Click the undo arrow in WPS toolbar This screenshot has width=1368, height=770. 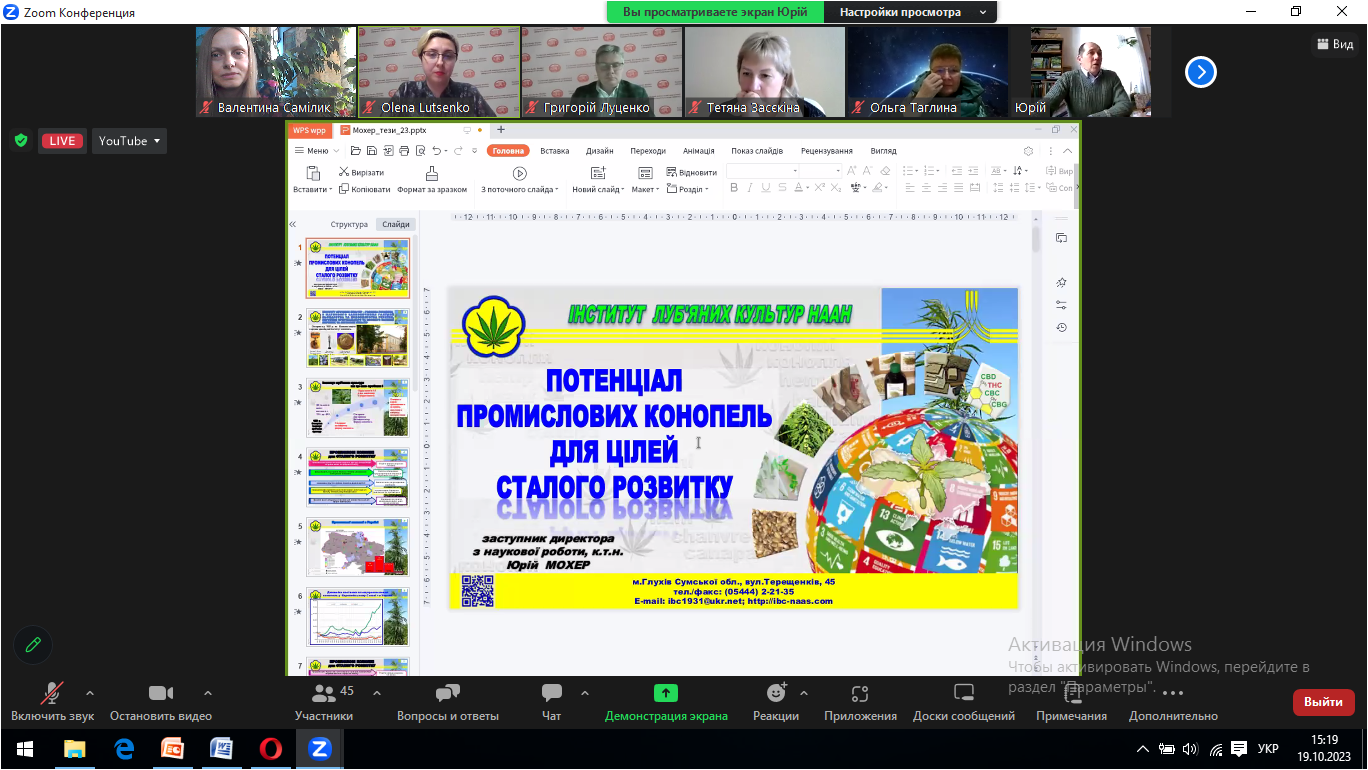tap(438, 151)
